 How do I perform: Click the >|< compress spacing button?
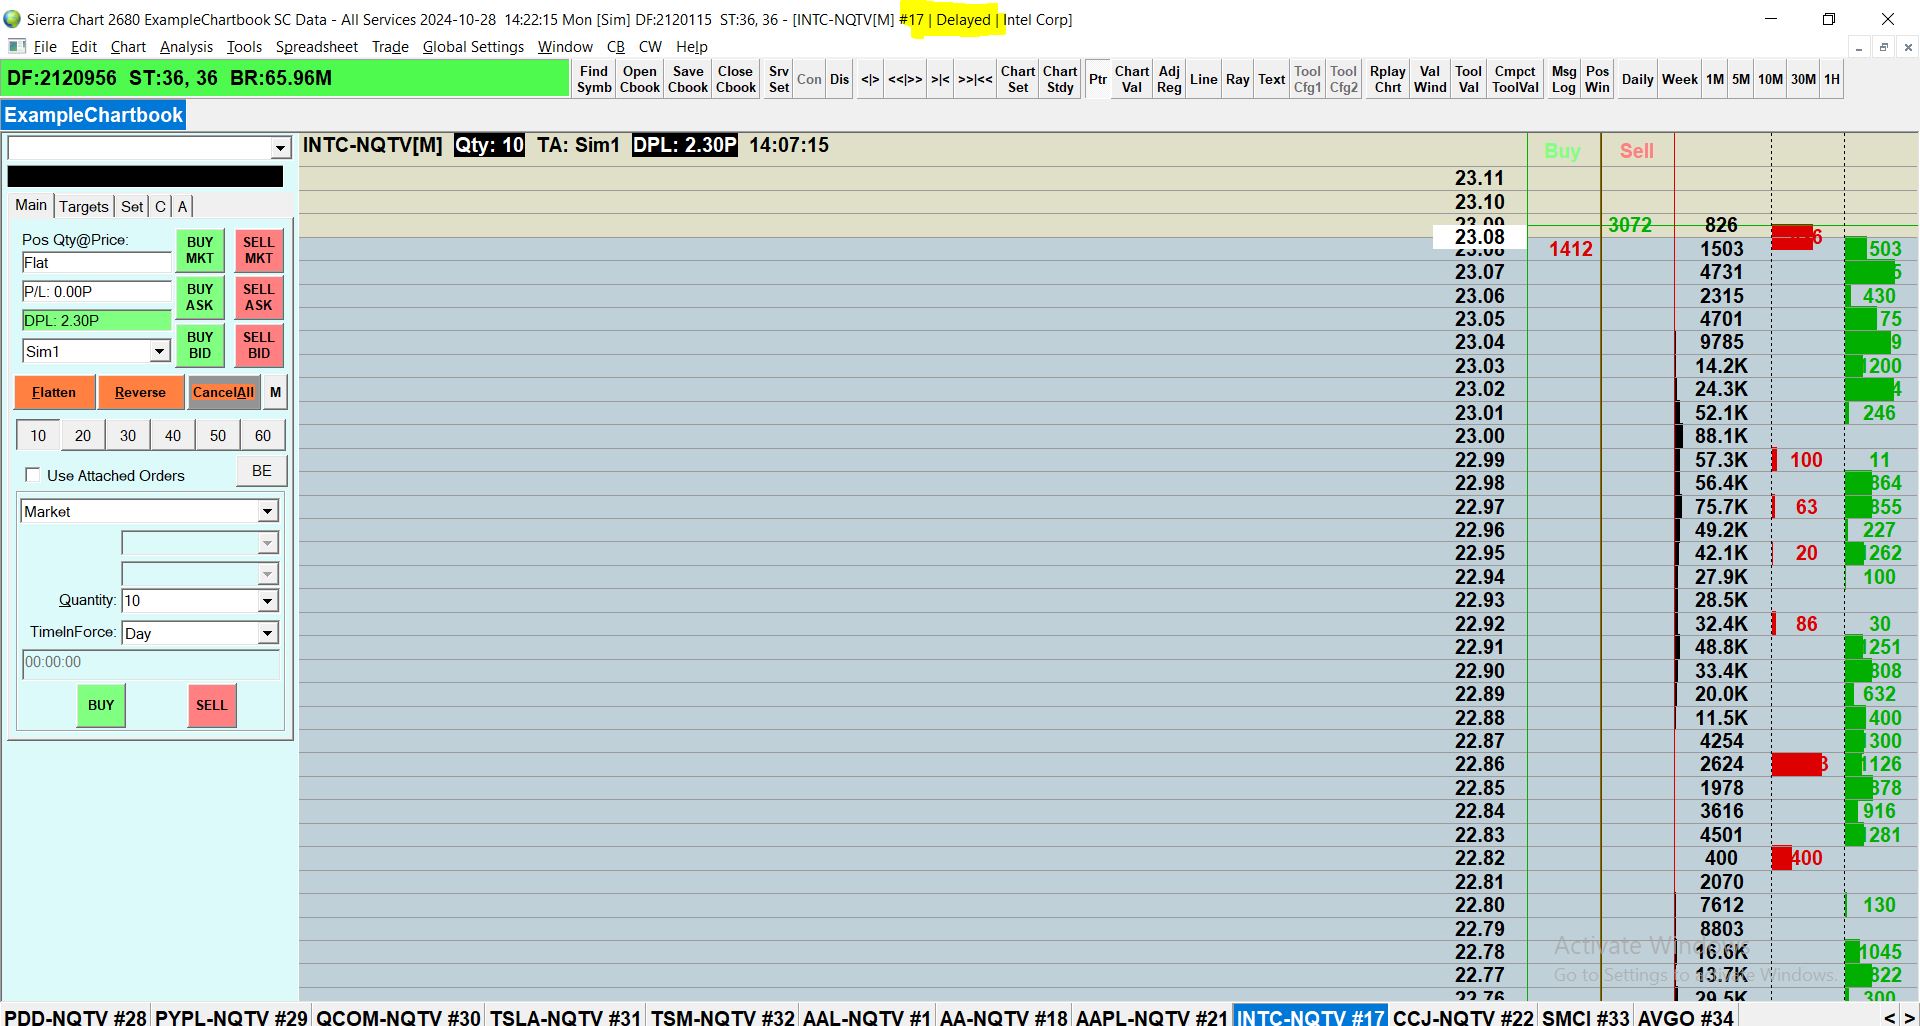tap(940, 79)
